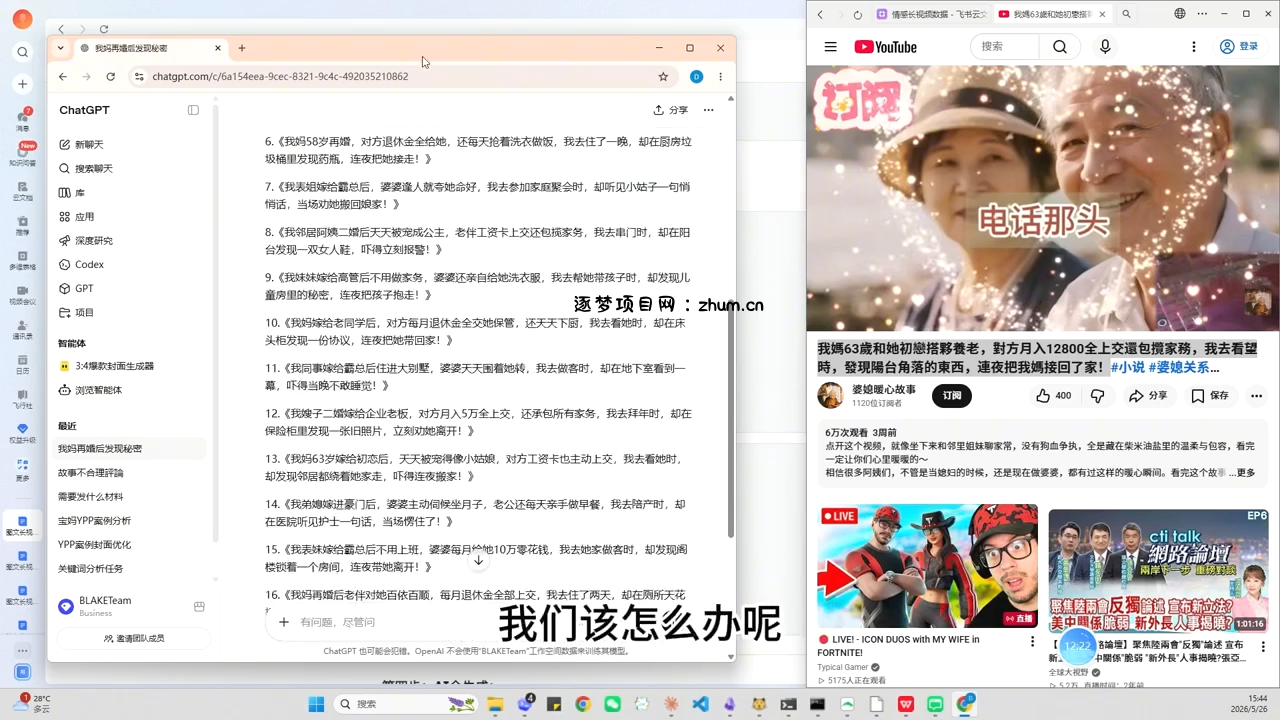Select the 情感长视频数据 browser tab
Image resolution: width=1280 pixels, height=720 pixels.
pyautogui.click(x=932, y=14)
